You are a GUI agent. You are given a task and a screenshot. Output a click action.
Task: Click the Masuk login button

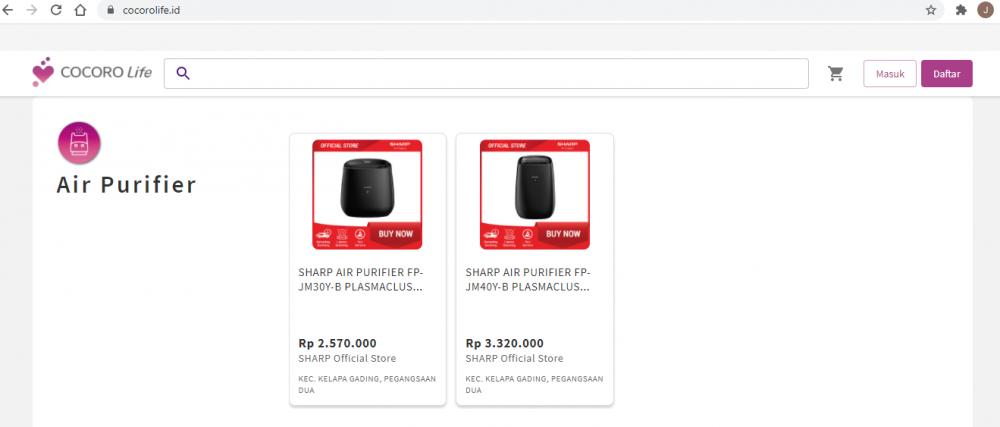click(890, 74)
